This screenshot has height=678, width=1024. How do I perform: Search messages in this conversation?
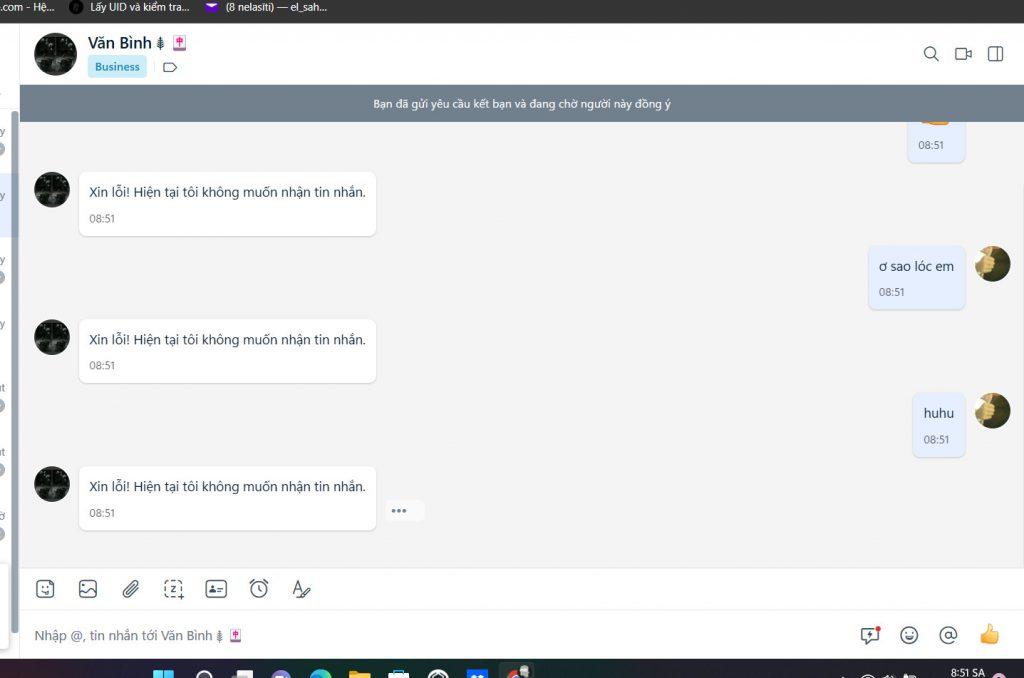pos(931,54)
